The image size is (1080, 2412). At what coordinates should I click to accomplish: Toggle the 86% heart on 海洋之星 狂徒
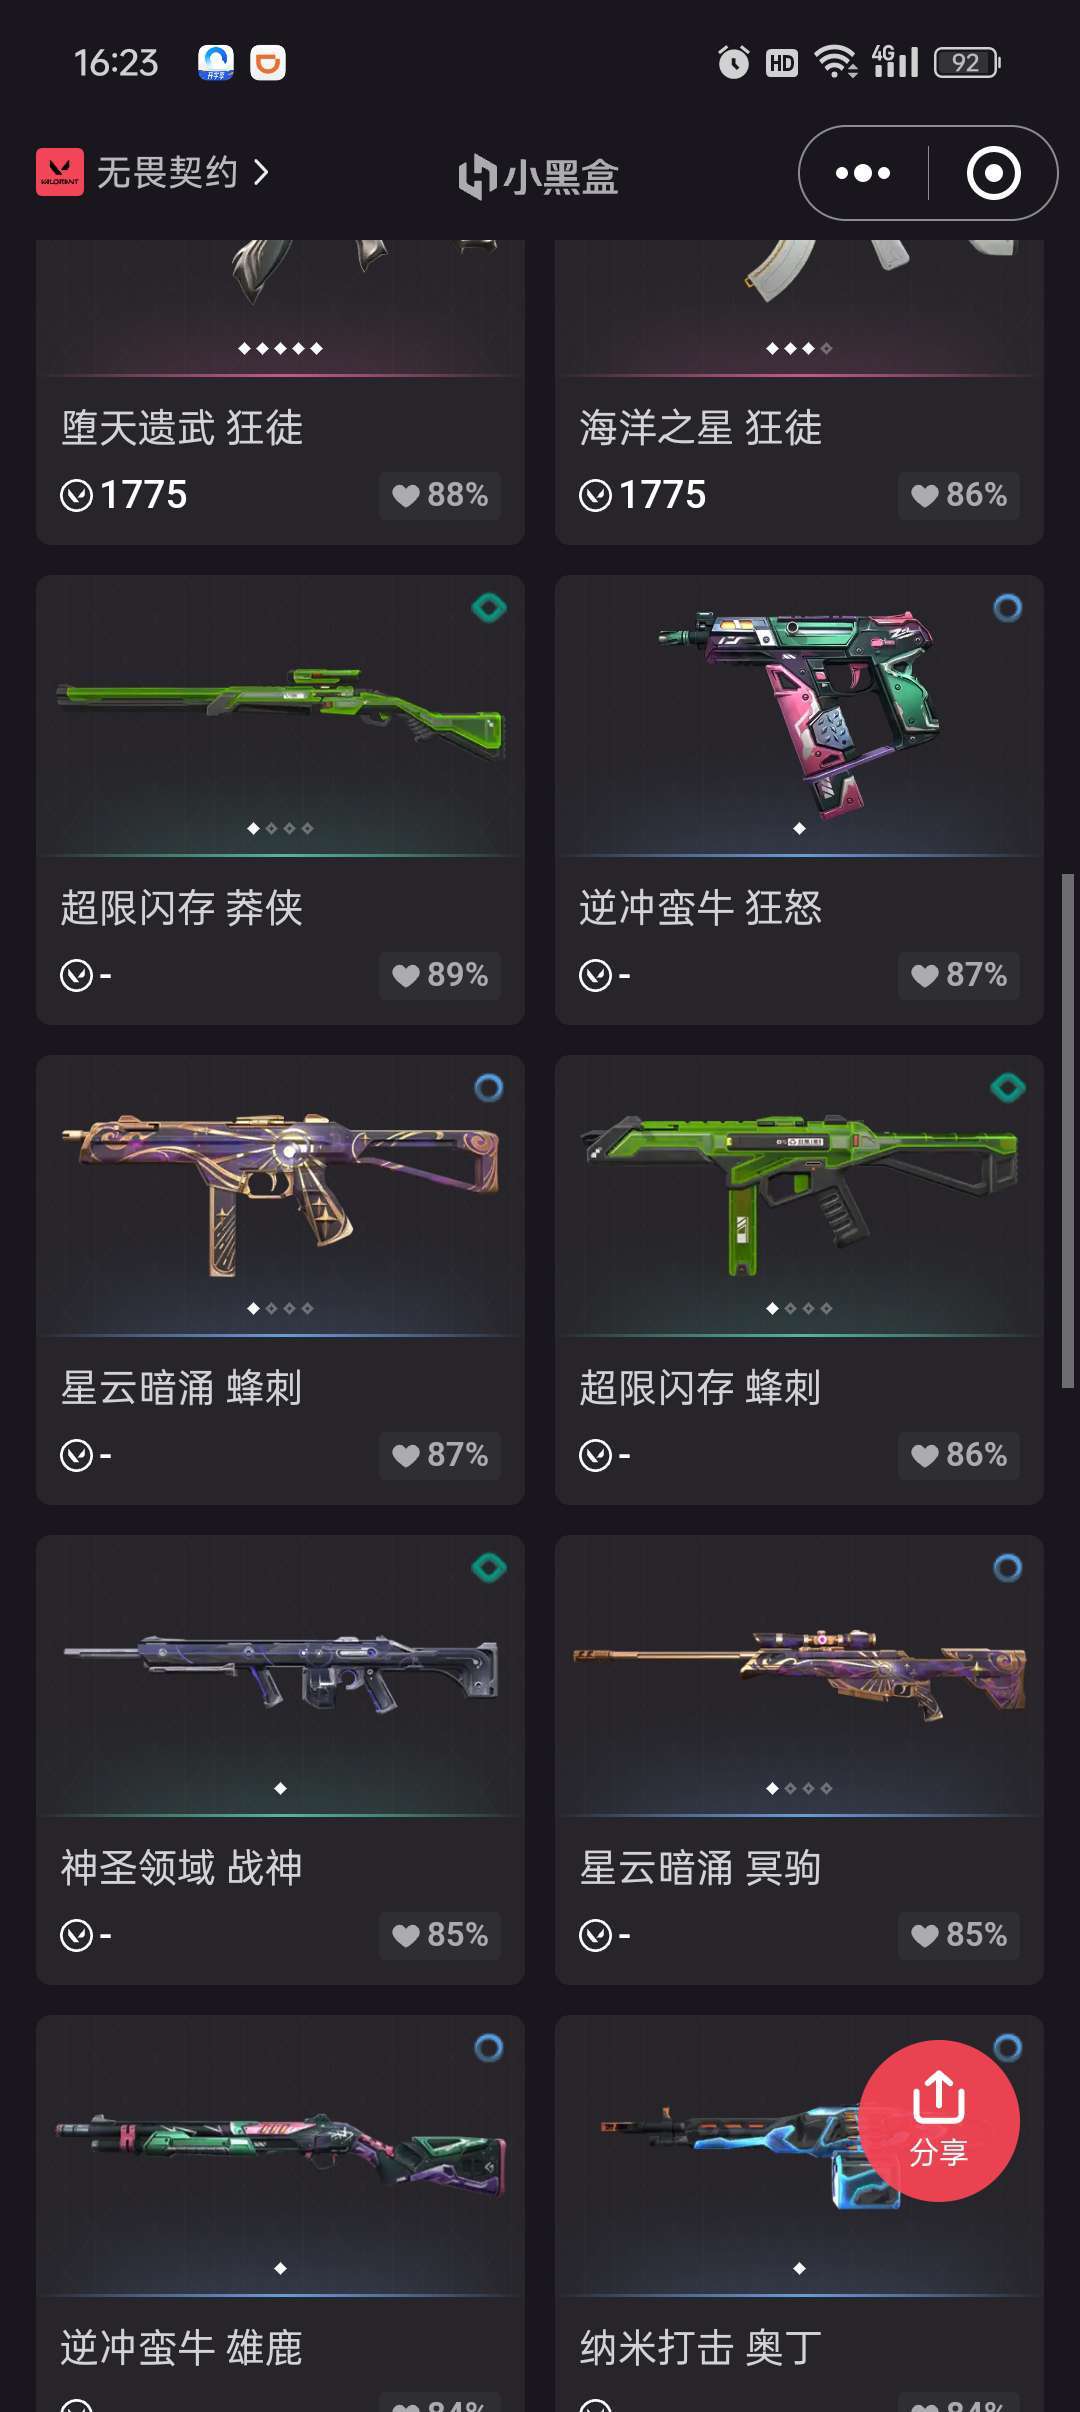pyautogui.click(x=958, y=495)
